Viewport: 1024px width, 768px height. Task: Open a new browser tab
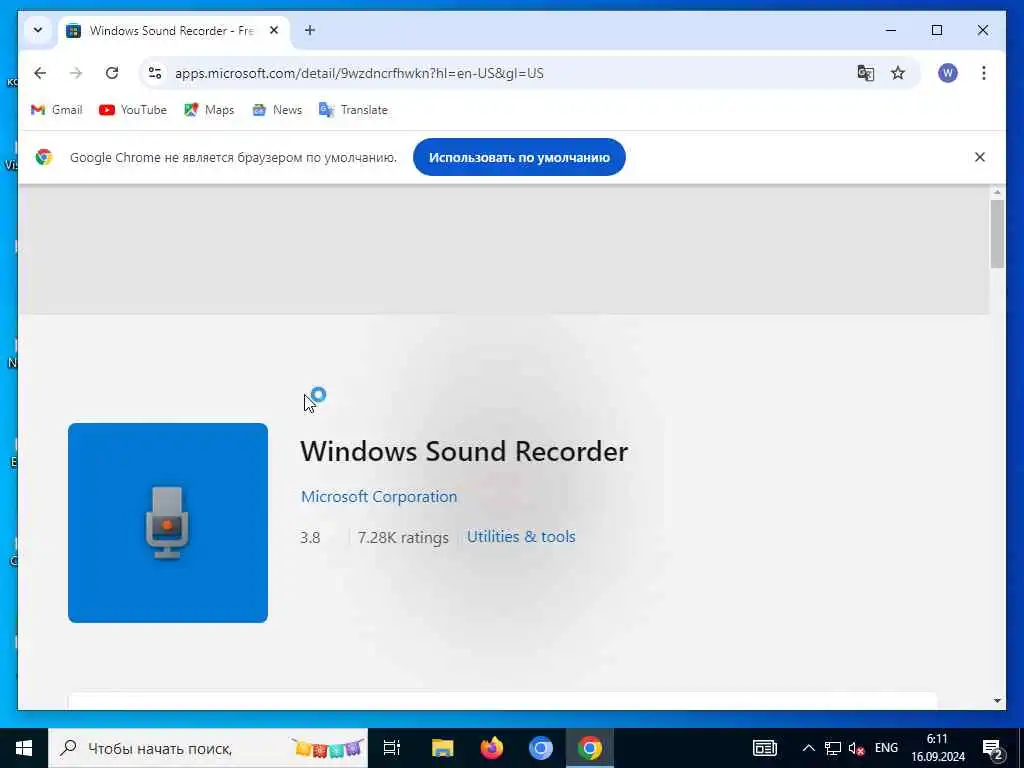[x=310, y=30]
